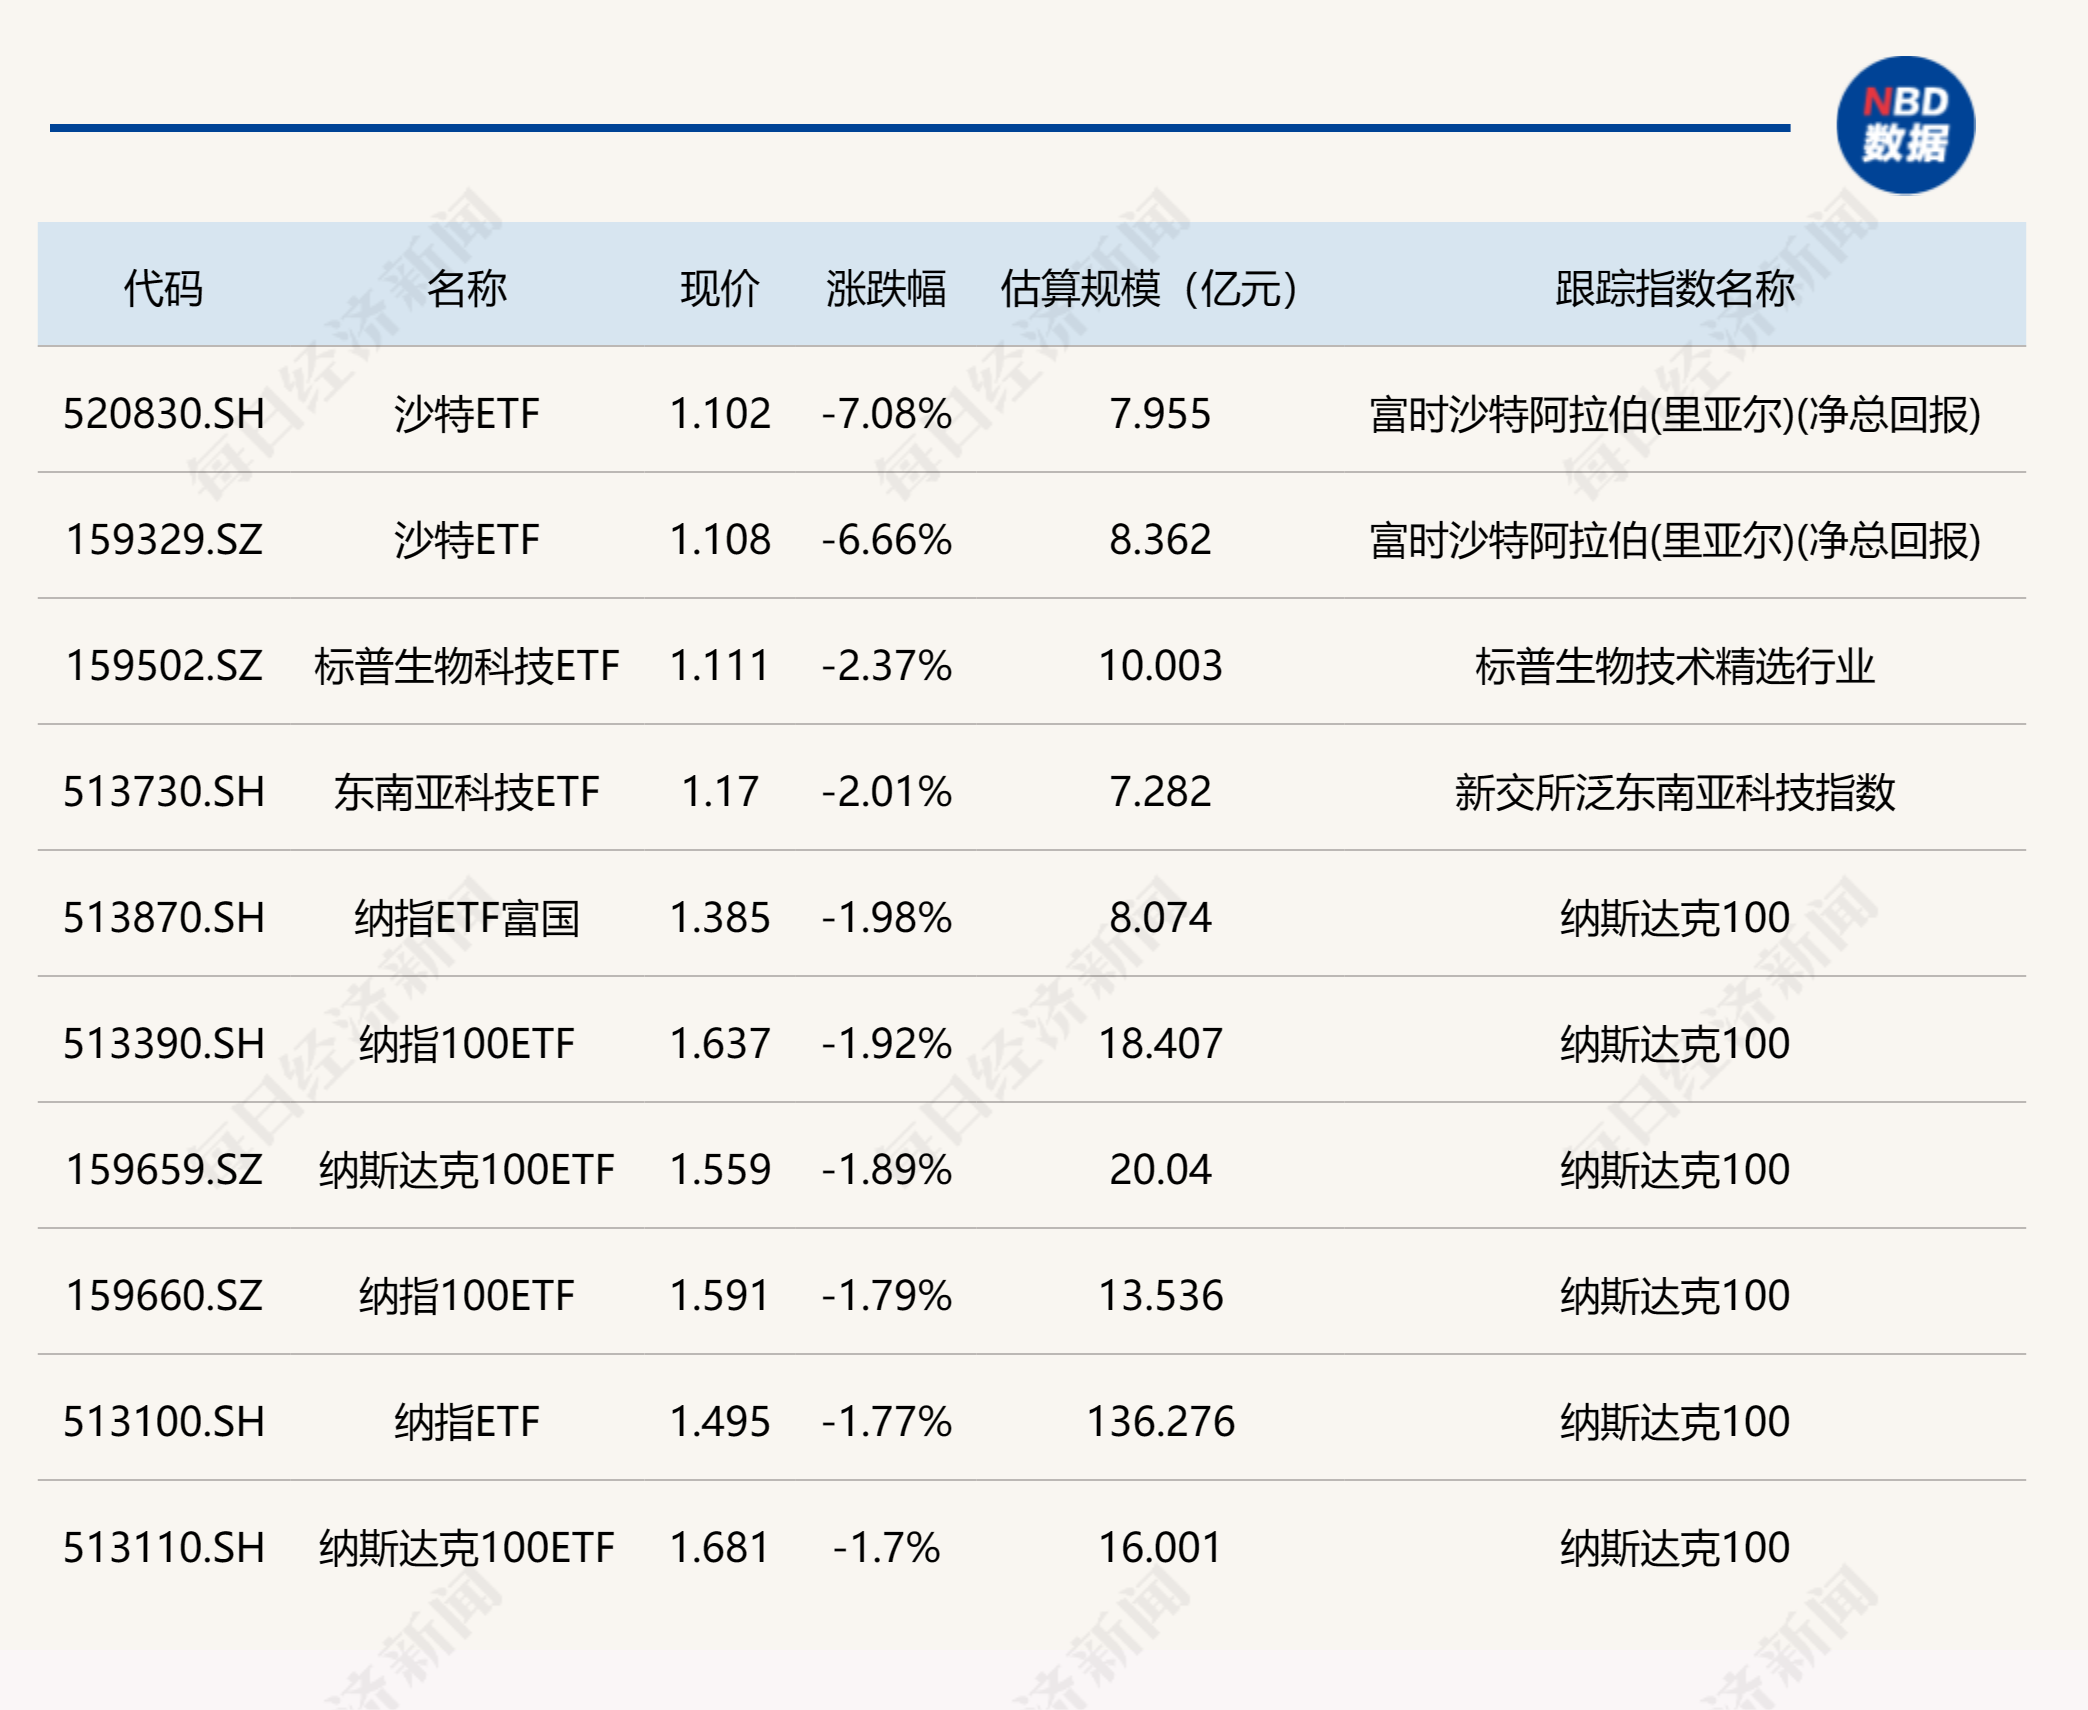The image size is (2088, 1710).
Task: Click price value 1.637
Action: pos(720,1044)
